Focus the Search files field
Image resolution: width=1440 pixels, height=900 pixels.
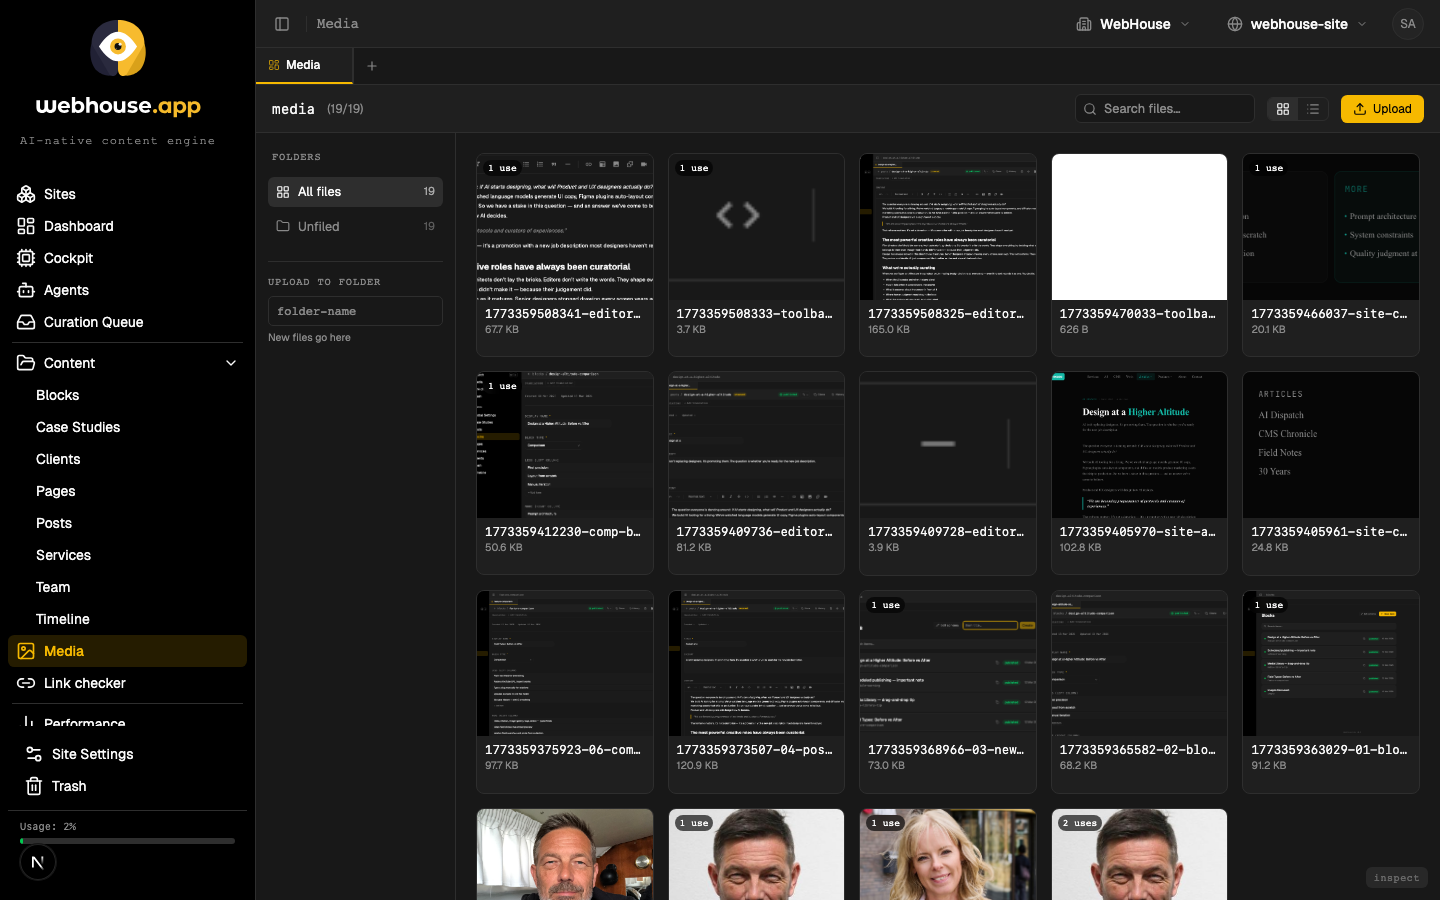click(x=1165, y=109)
